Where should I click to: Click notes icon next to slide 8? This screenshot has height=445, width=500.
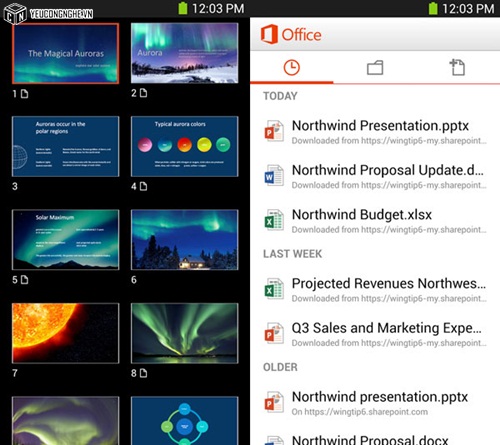pyautogui.click(x=143, y=373)
